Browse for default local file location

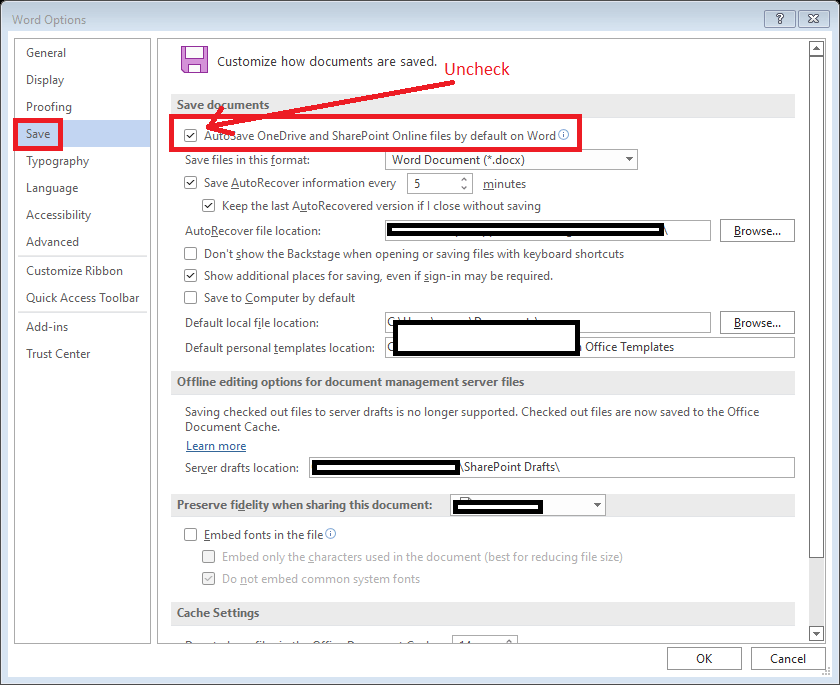click(x=757, y=322)
